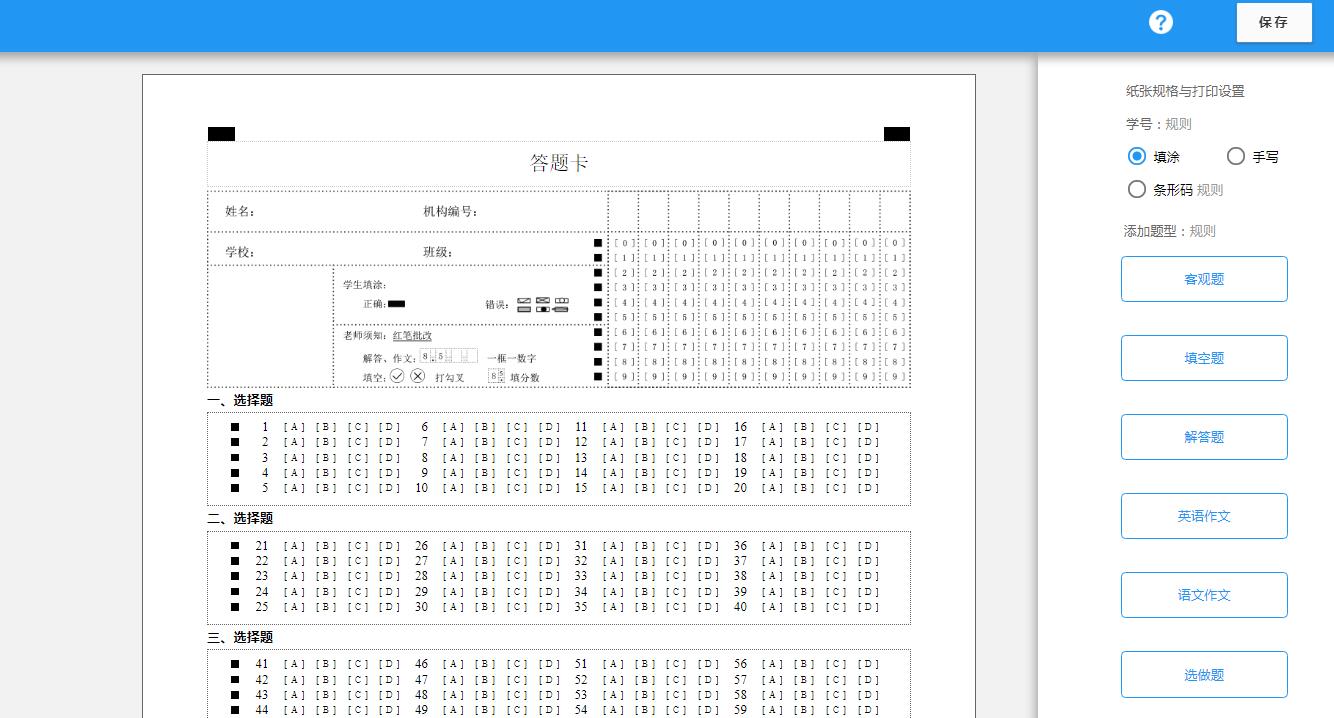This screenshot has width=1334, height=718.
Task: Select the 填涂 radio option
Action: coord(1137,156)
